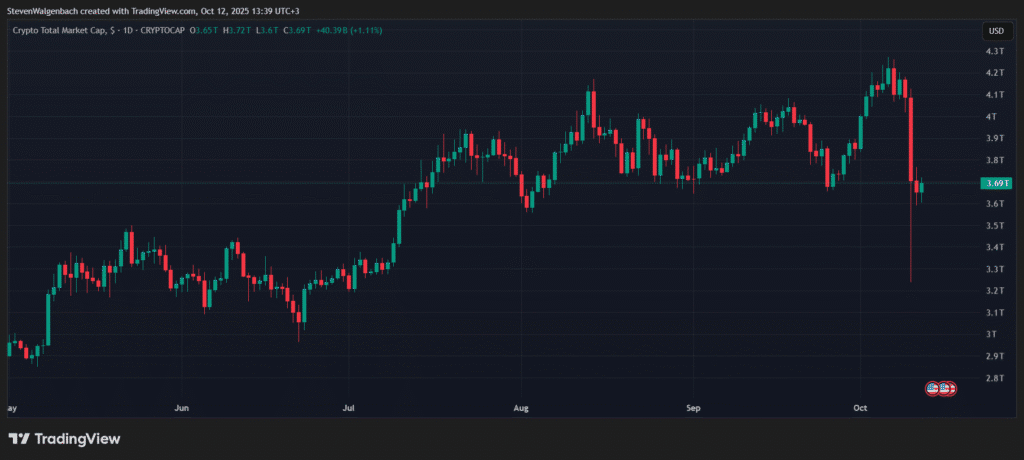Select the Aug label on time axis

pyautogui.click(x=519, y=408)
